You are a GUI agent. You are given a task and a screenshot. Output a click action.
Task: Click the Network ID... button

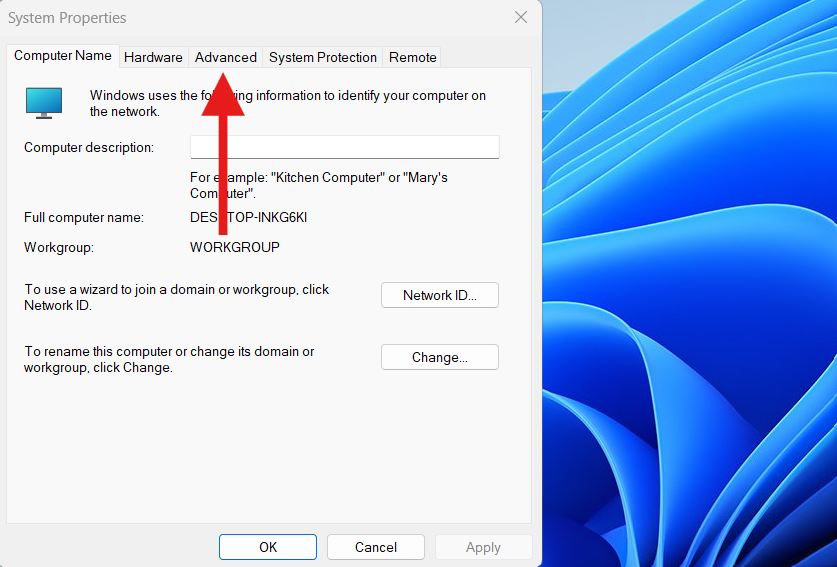tap(440, 295)
